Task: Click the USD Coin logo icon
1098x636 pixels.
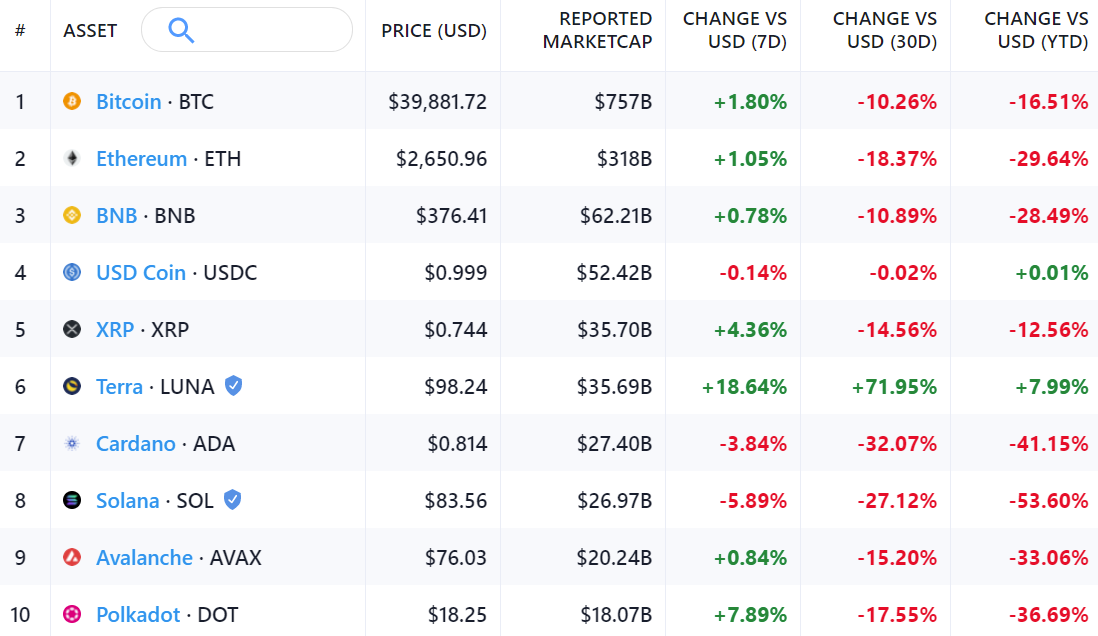Action: pos(72,272)
